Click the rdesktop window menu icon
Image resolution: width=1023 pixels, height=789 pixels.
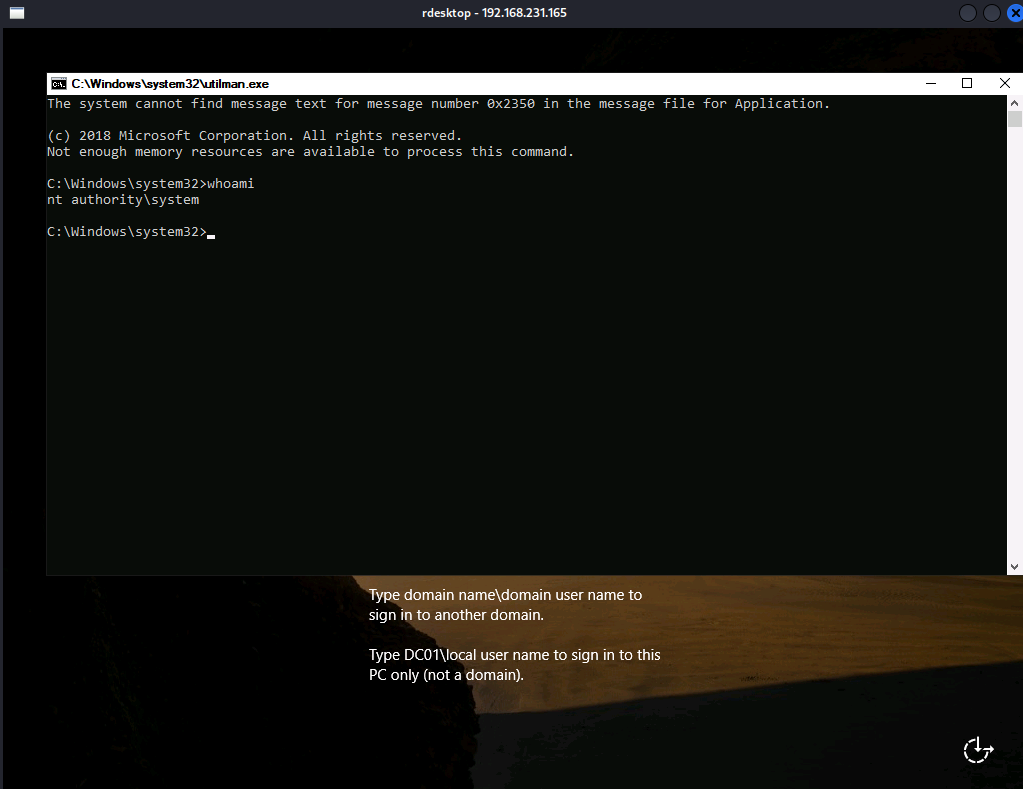(x=17, y=13)
